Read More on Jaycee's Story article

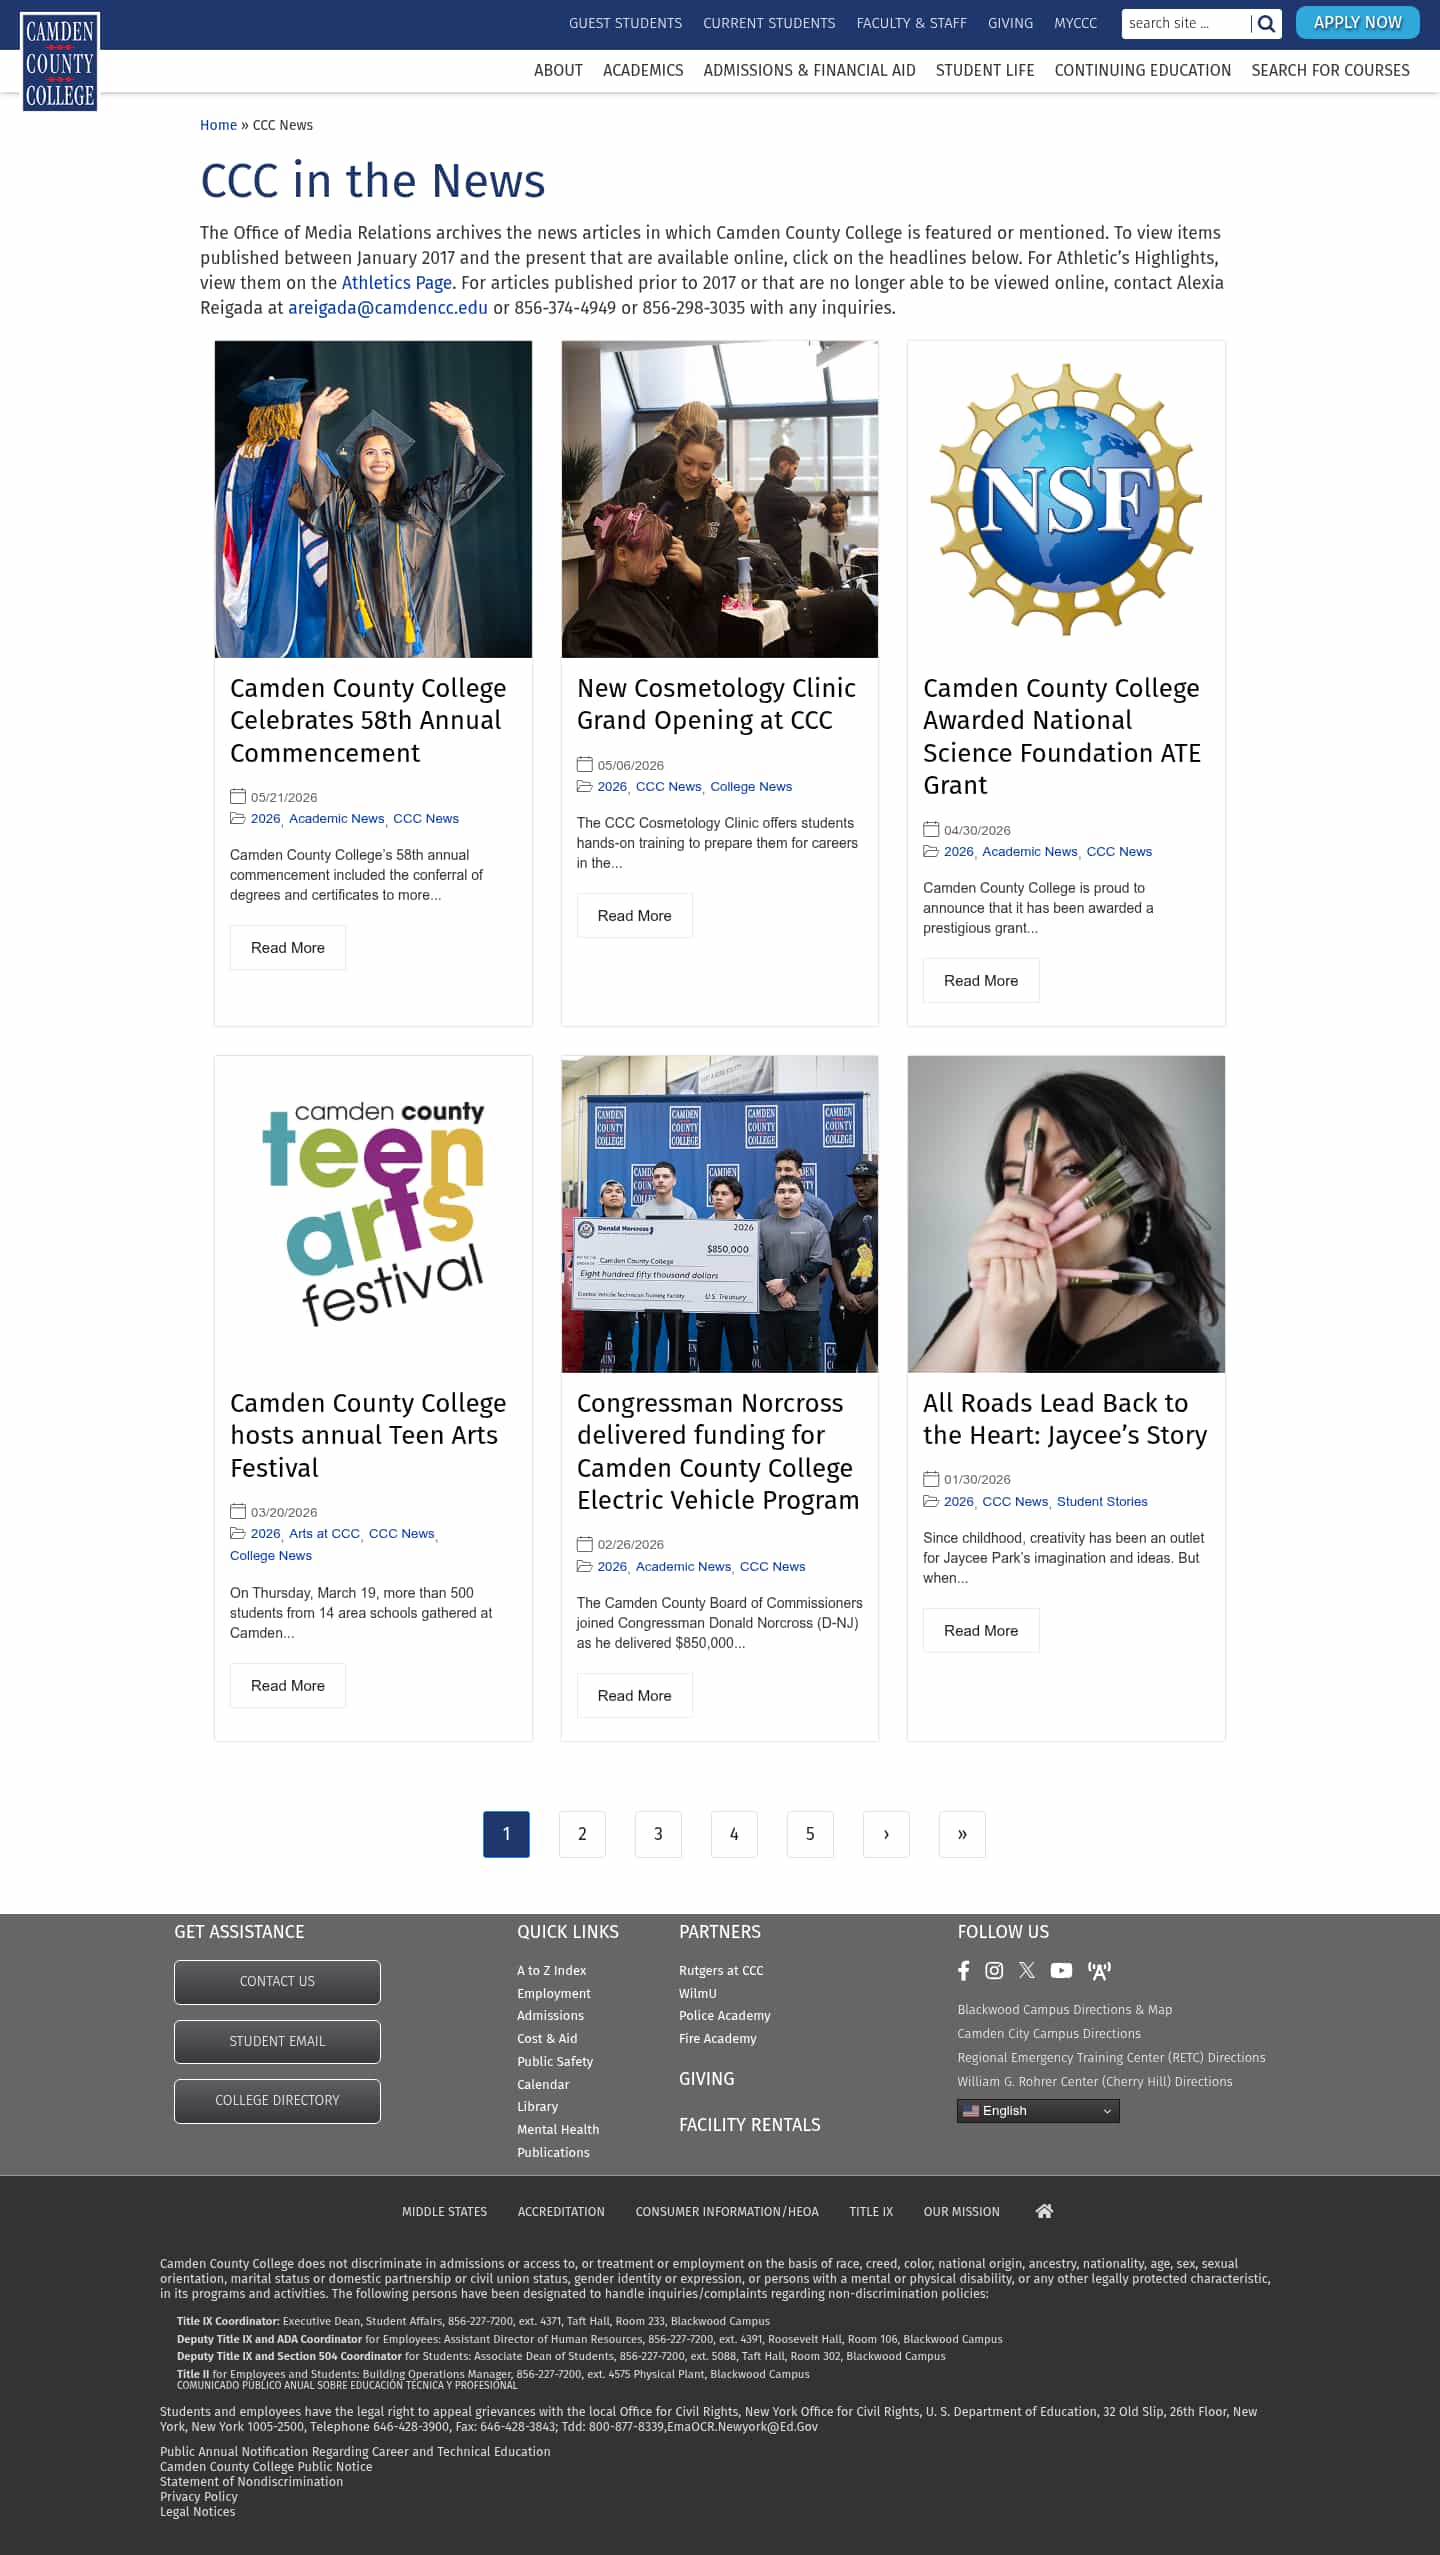click(x=981, y=1630)
